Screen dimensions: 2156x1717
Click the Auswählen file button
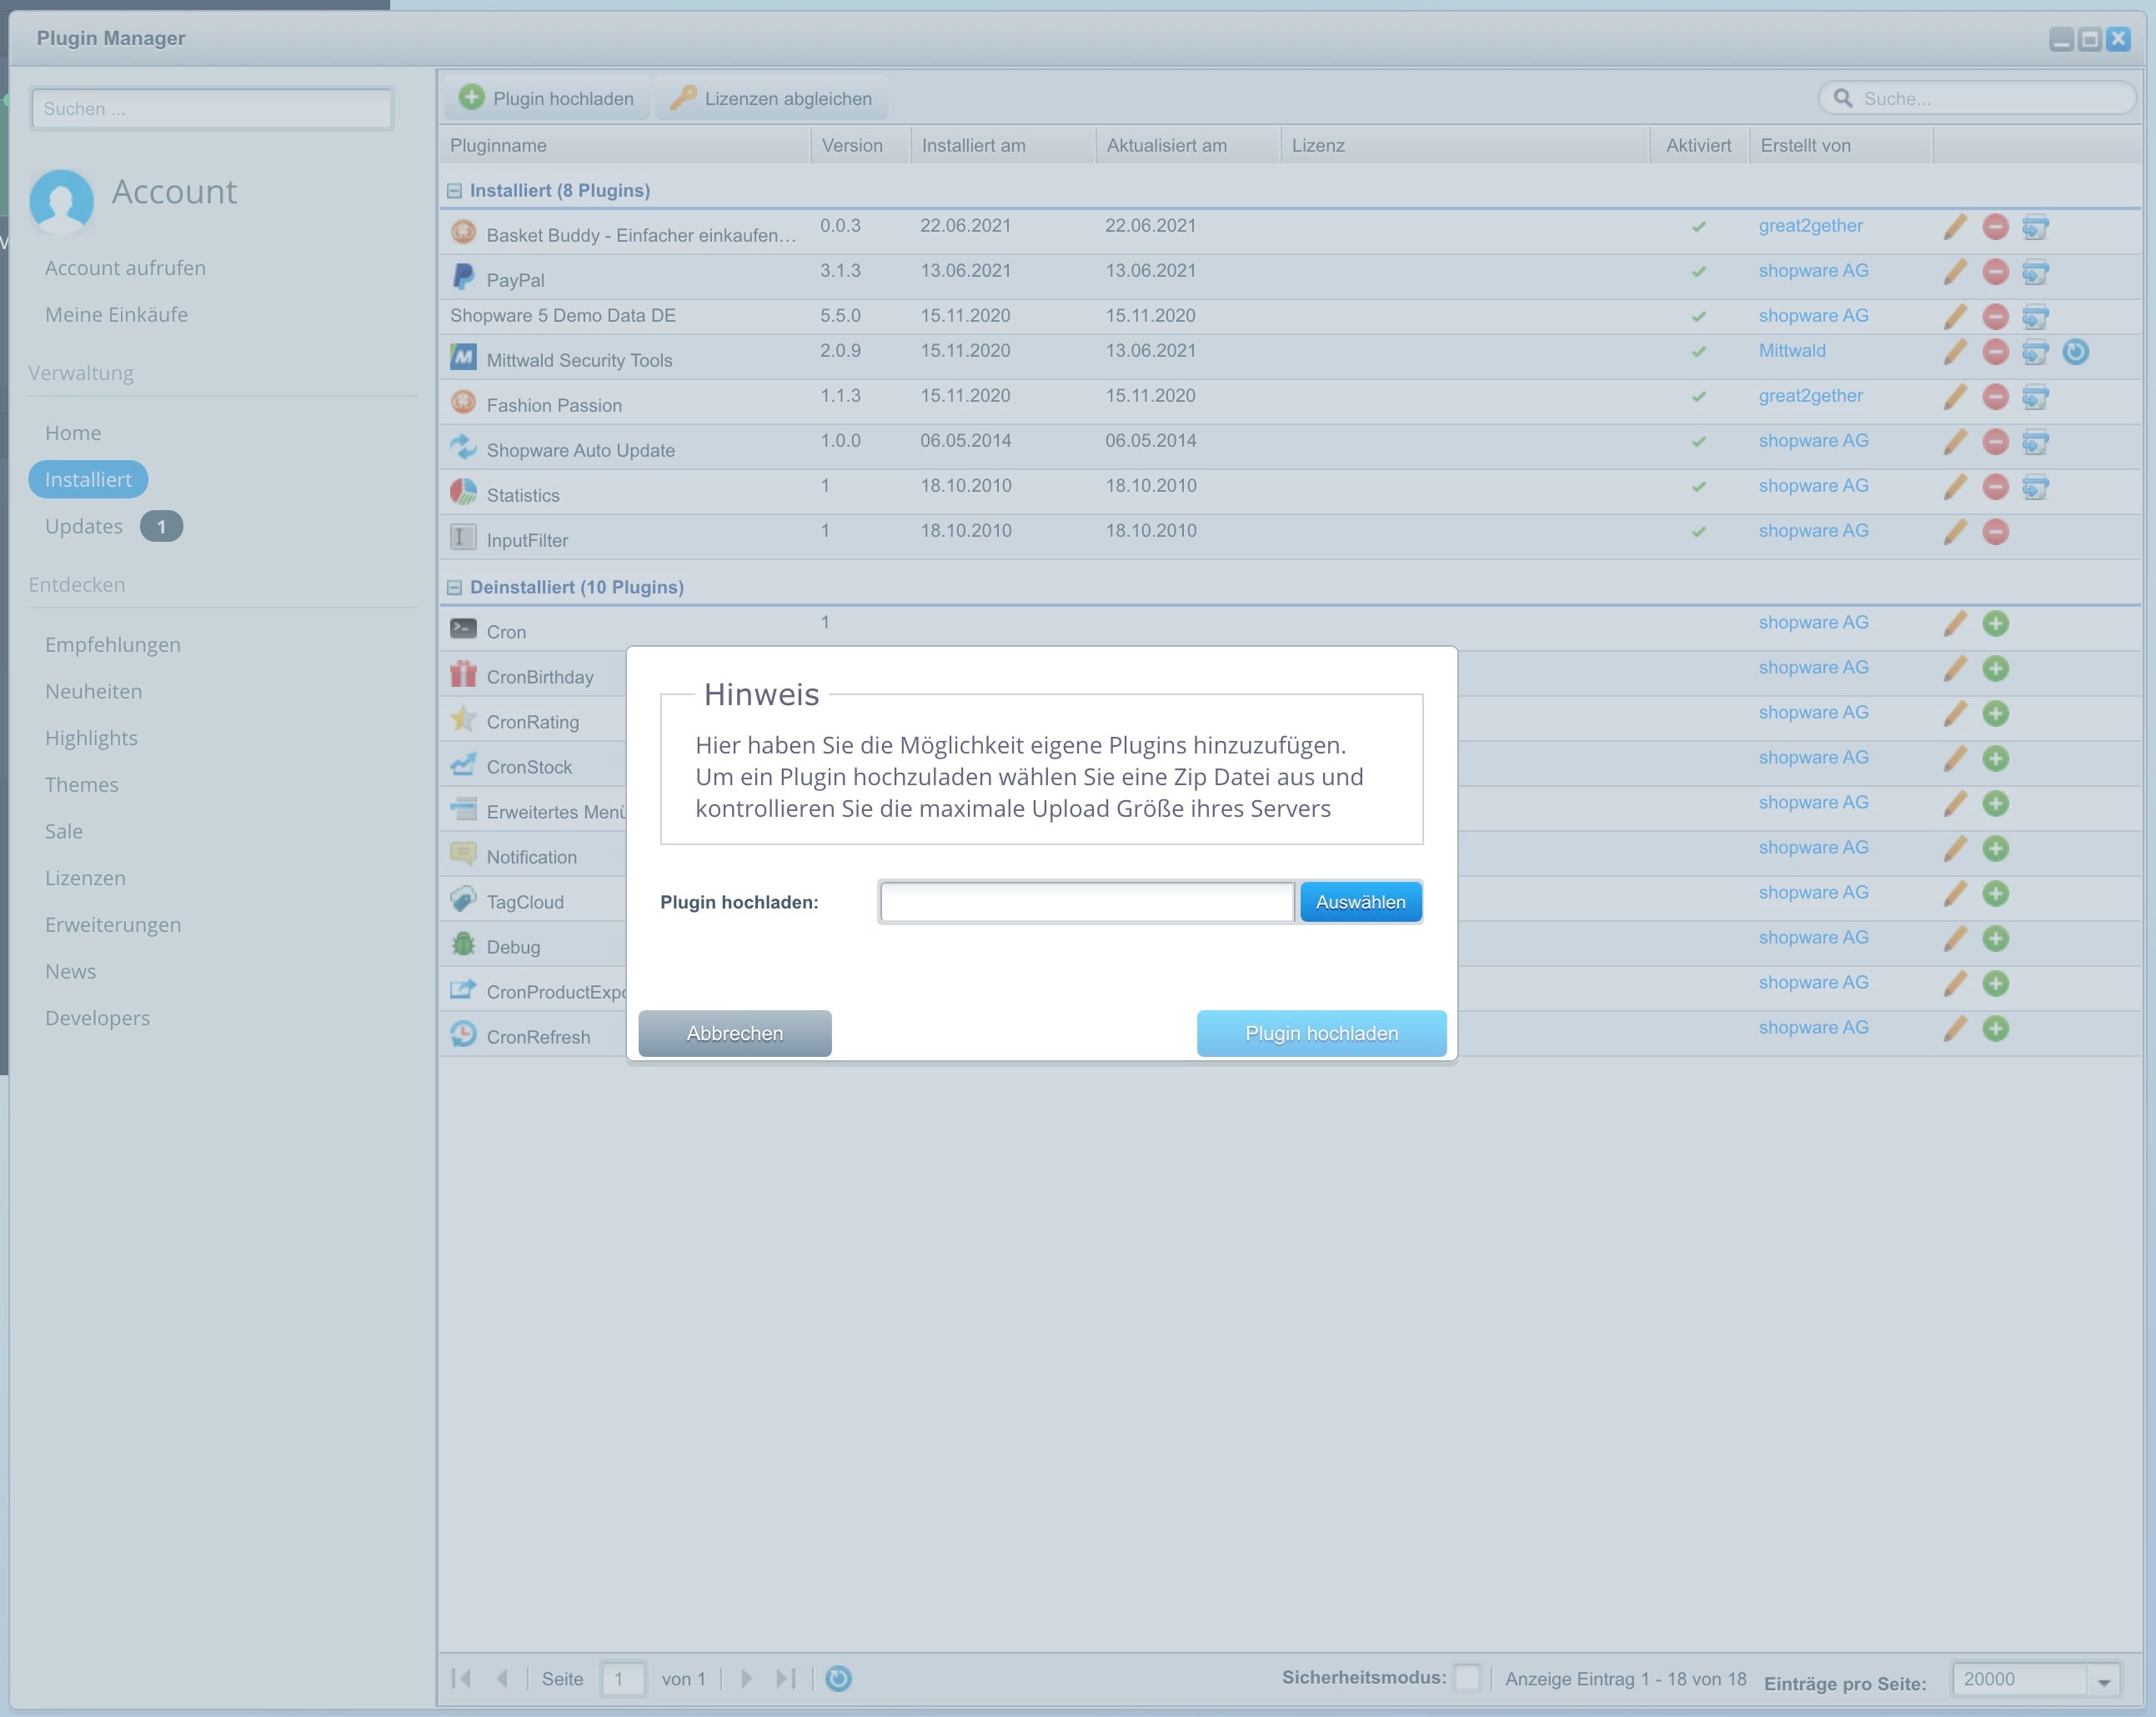pyautogui.click(x=1360, y=902)
